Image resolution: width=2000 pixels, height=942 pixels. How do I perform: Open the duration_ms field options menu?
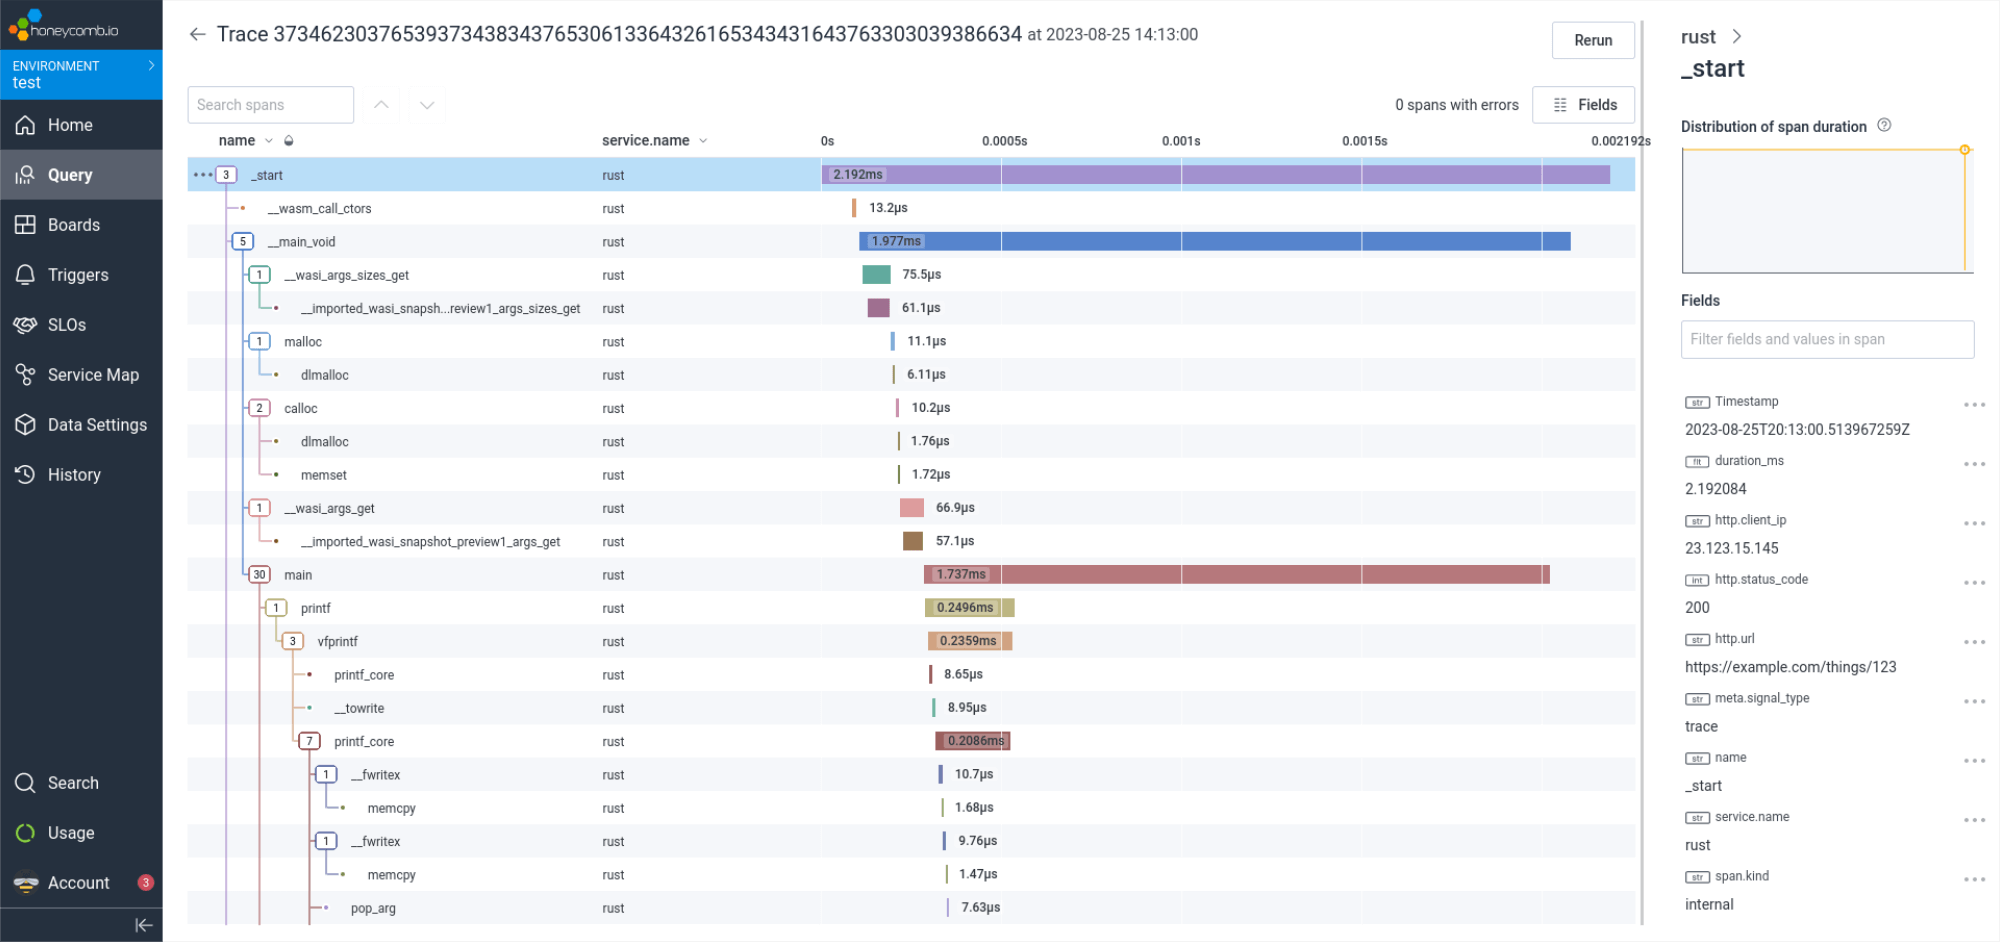[1974, 463]
